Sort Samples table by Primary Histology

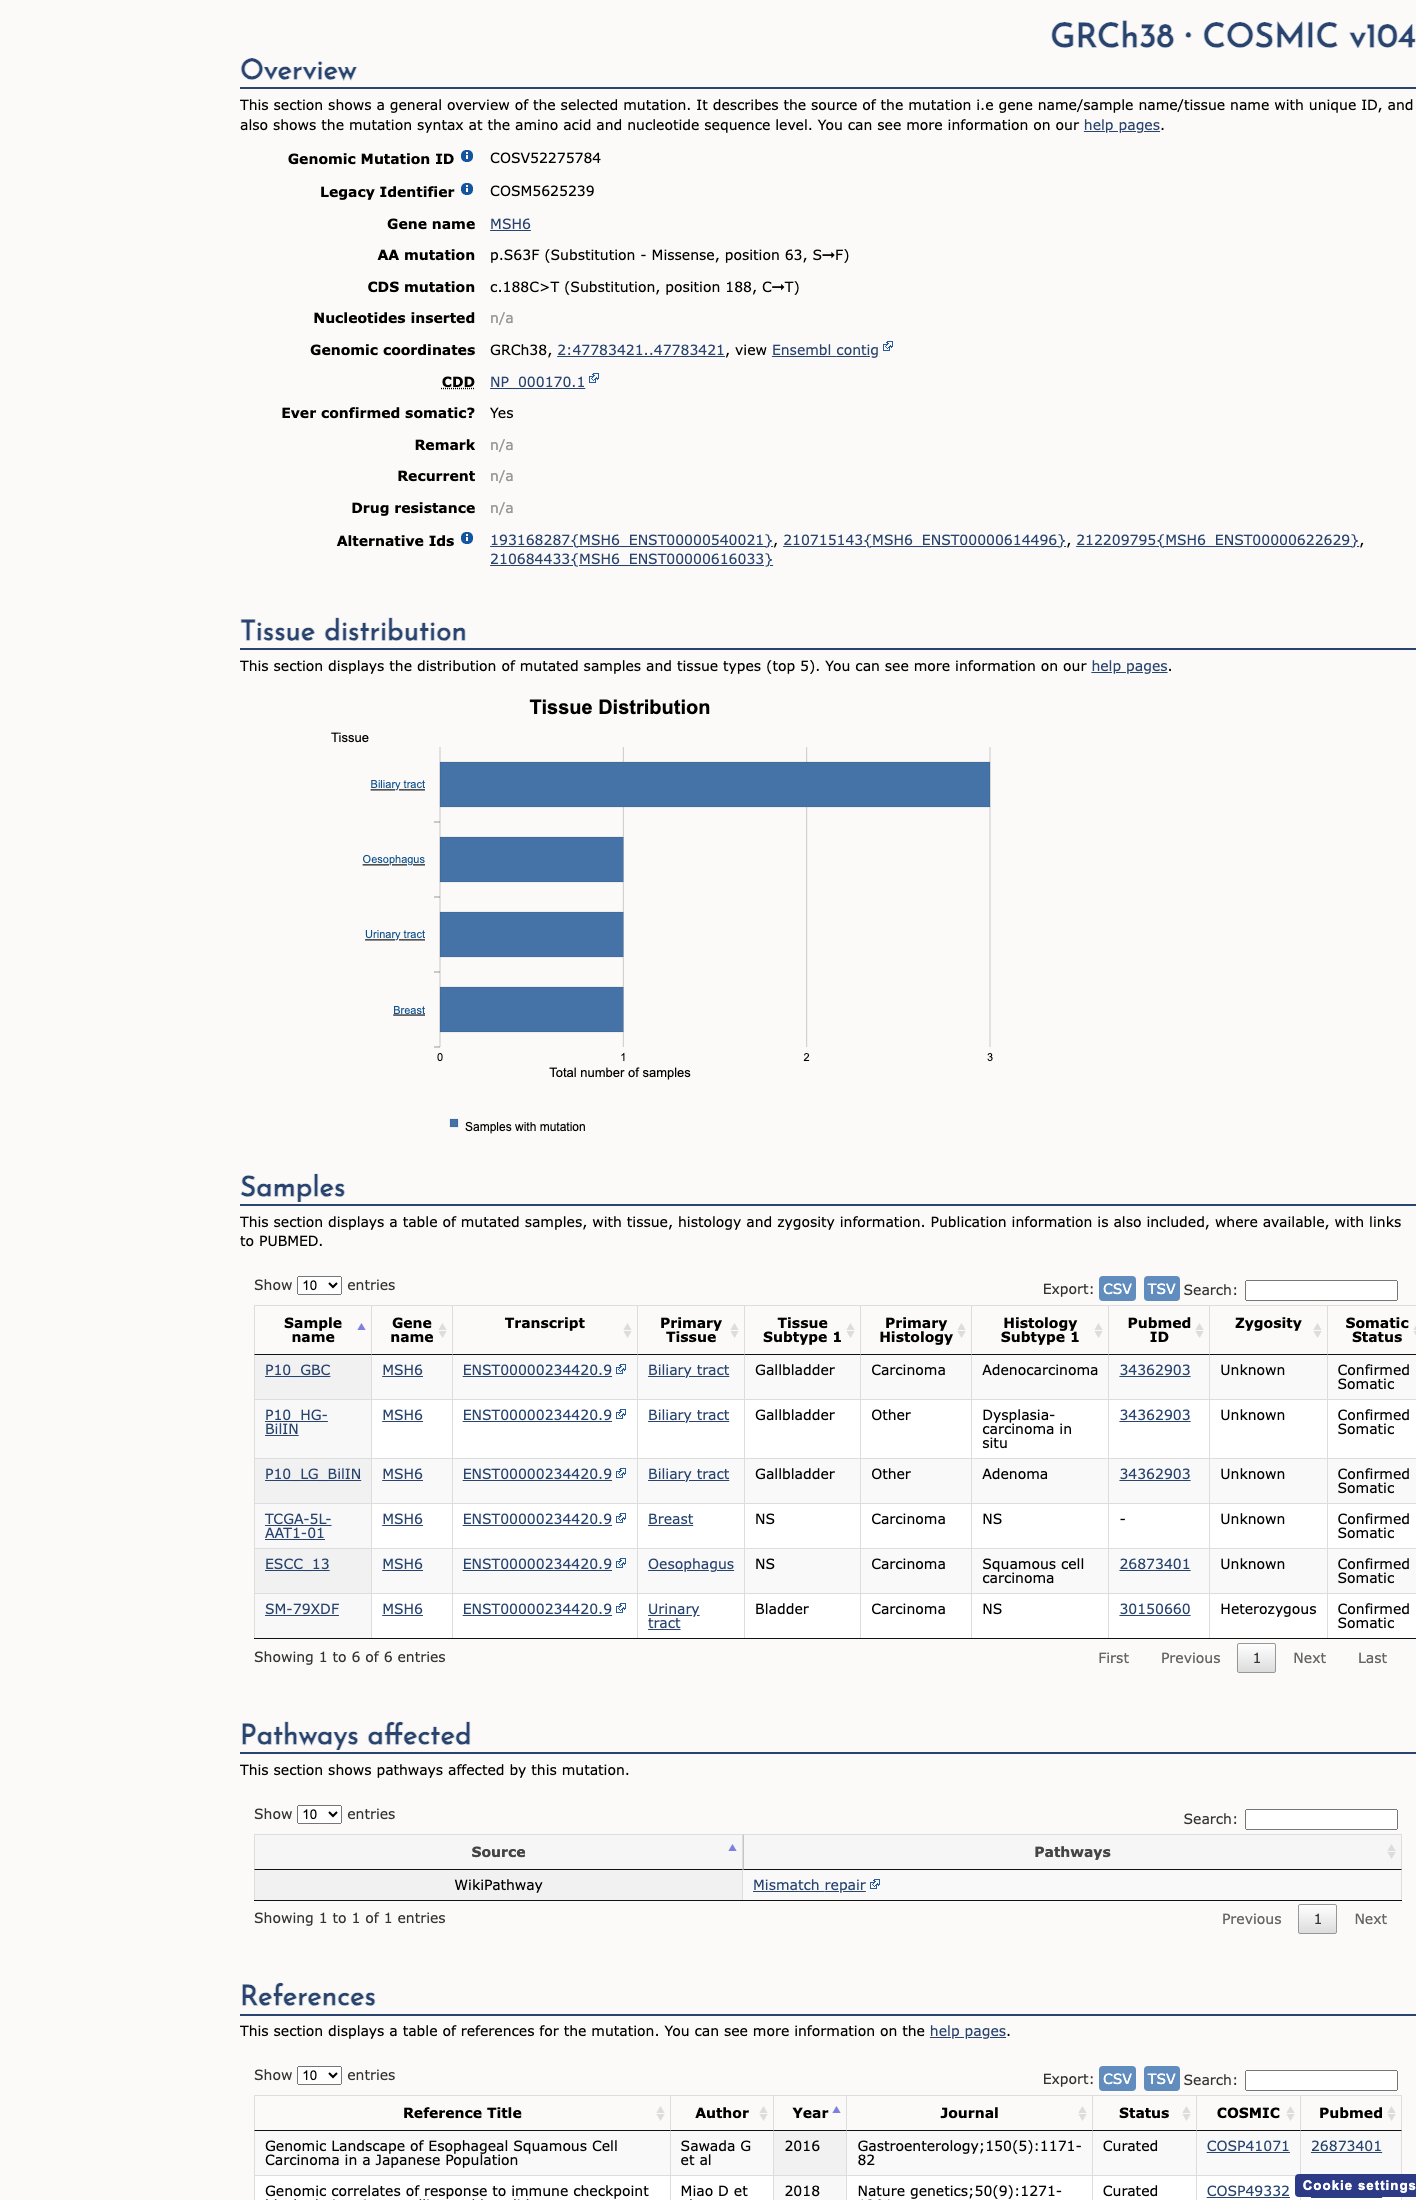(916, 1330)
